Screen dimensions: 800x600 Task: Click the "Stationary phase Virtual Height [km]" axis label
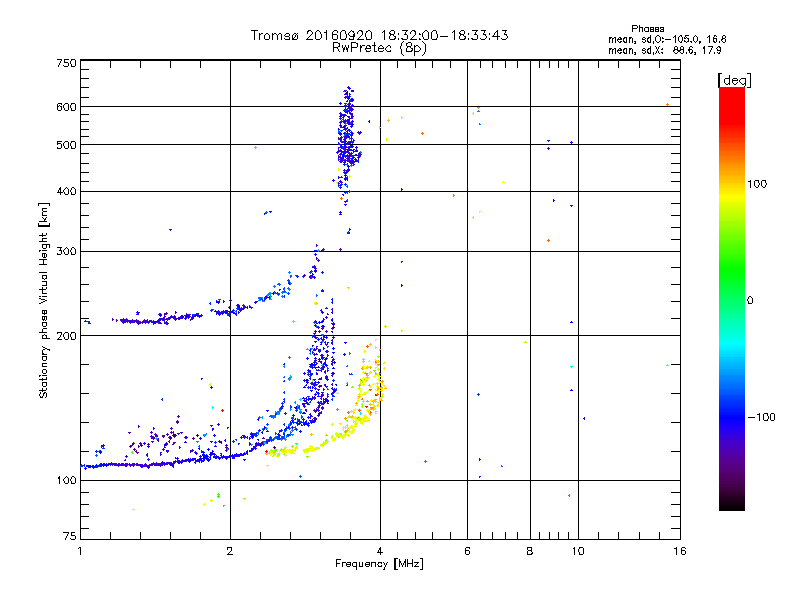43,301
